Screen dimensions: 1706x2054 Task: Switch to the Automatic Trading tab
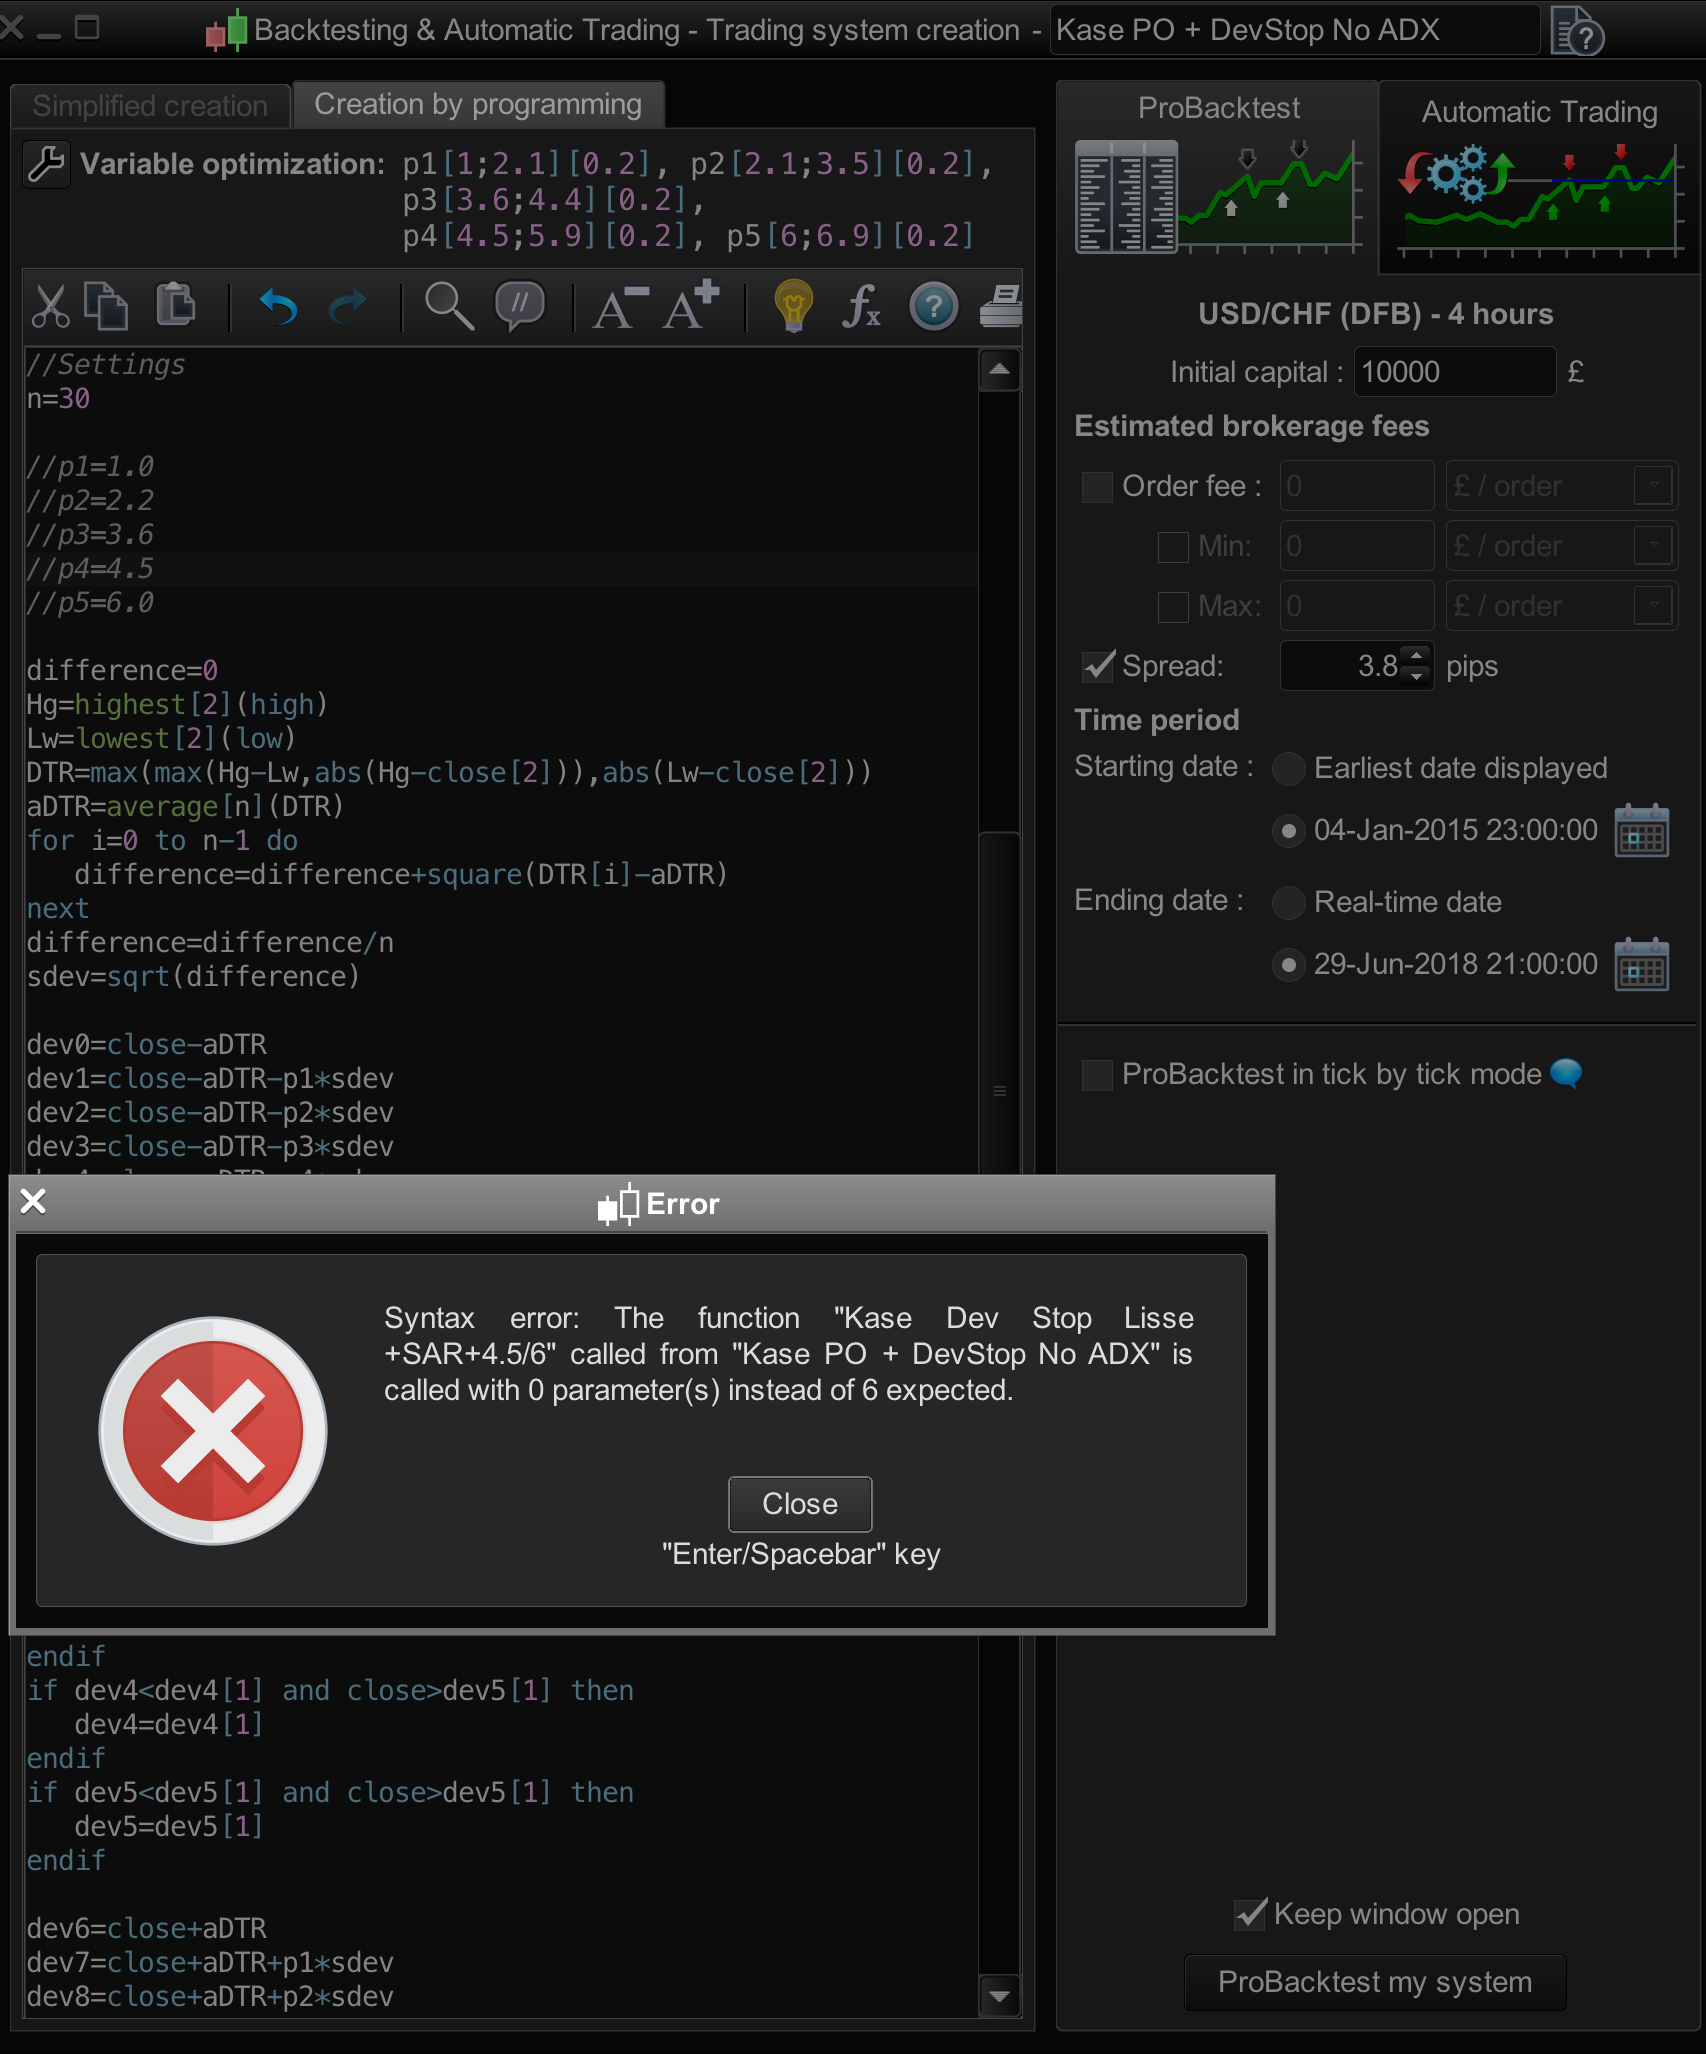tap(1539, 176)
